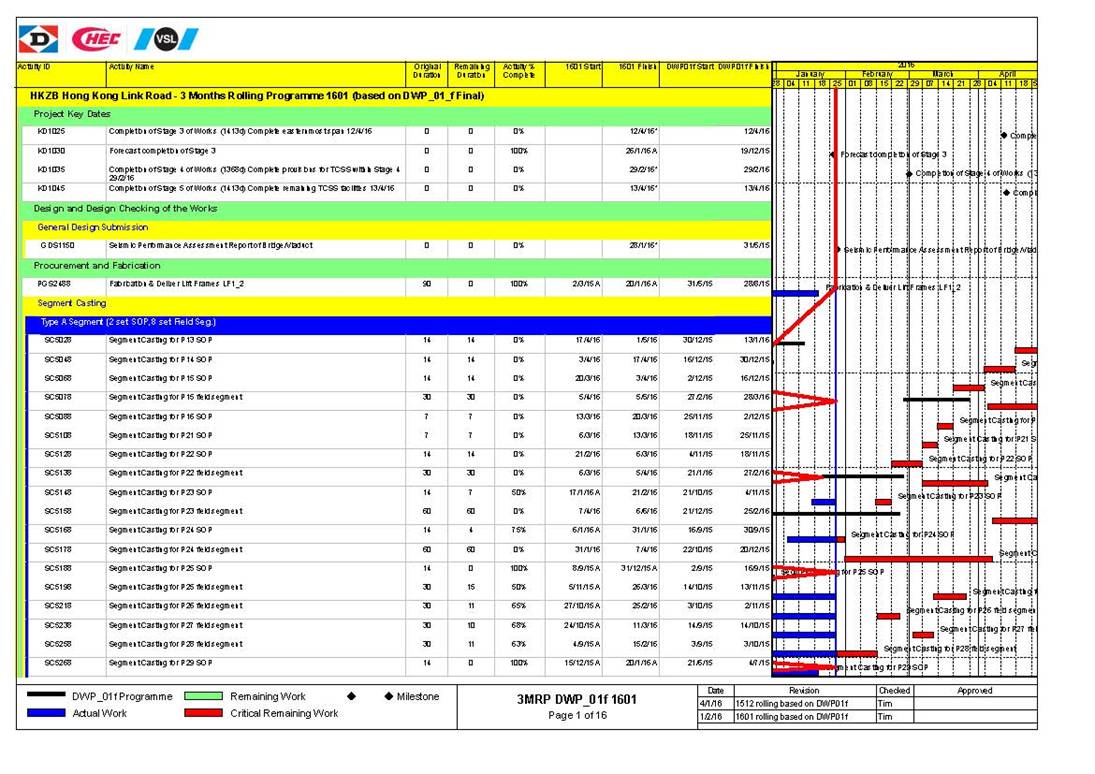Select the Segment Casting for P22 field segment row

click(x=399, y=474)
